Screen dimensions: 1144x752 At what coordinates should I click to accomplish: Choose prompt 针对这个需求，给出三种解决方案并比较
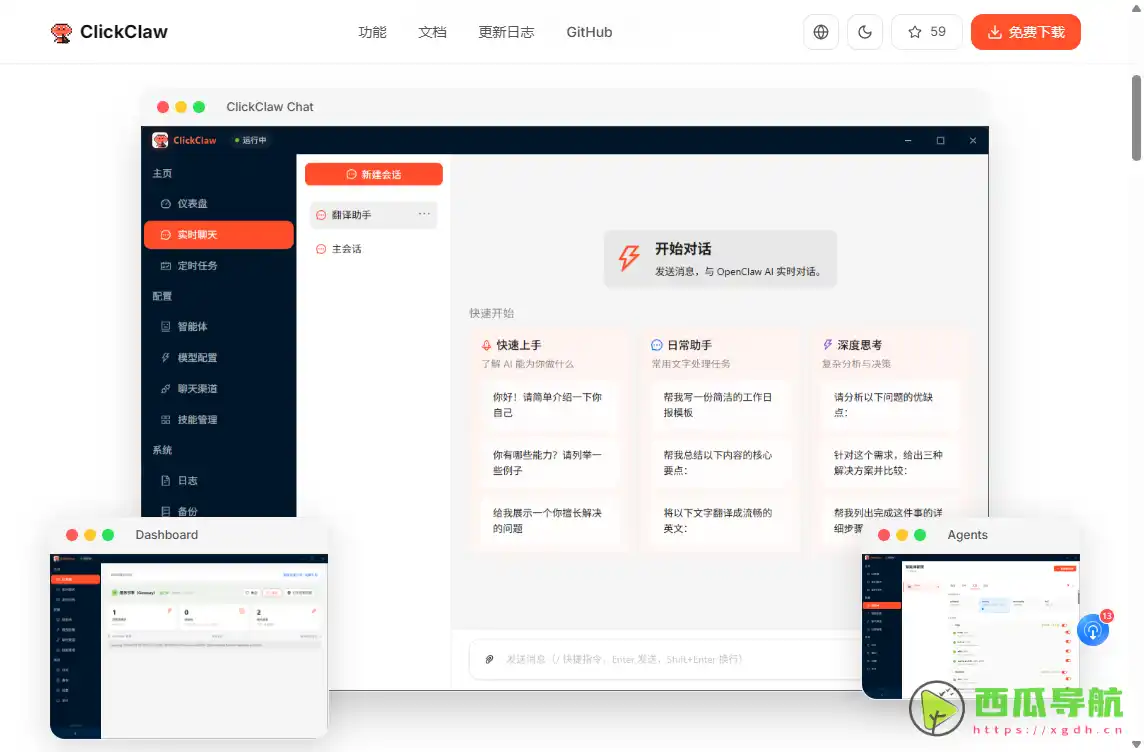891,462
